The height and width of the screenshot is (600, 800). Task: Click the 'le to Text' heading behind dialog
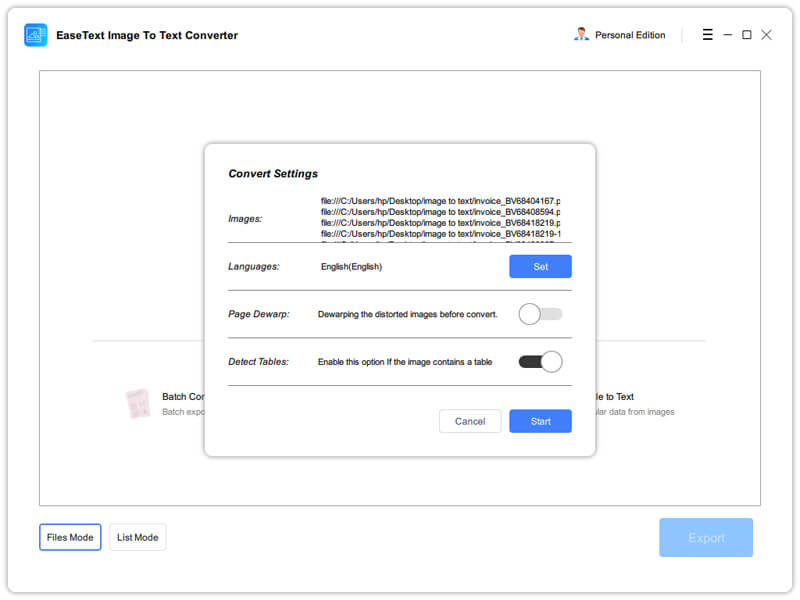tap(614, 397)
